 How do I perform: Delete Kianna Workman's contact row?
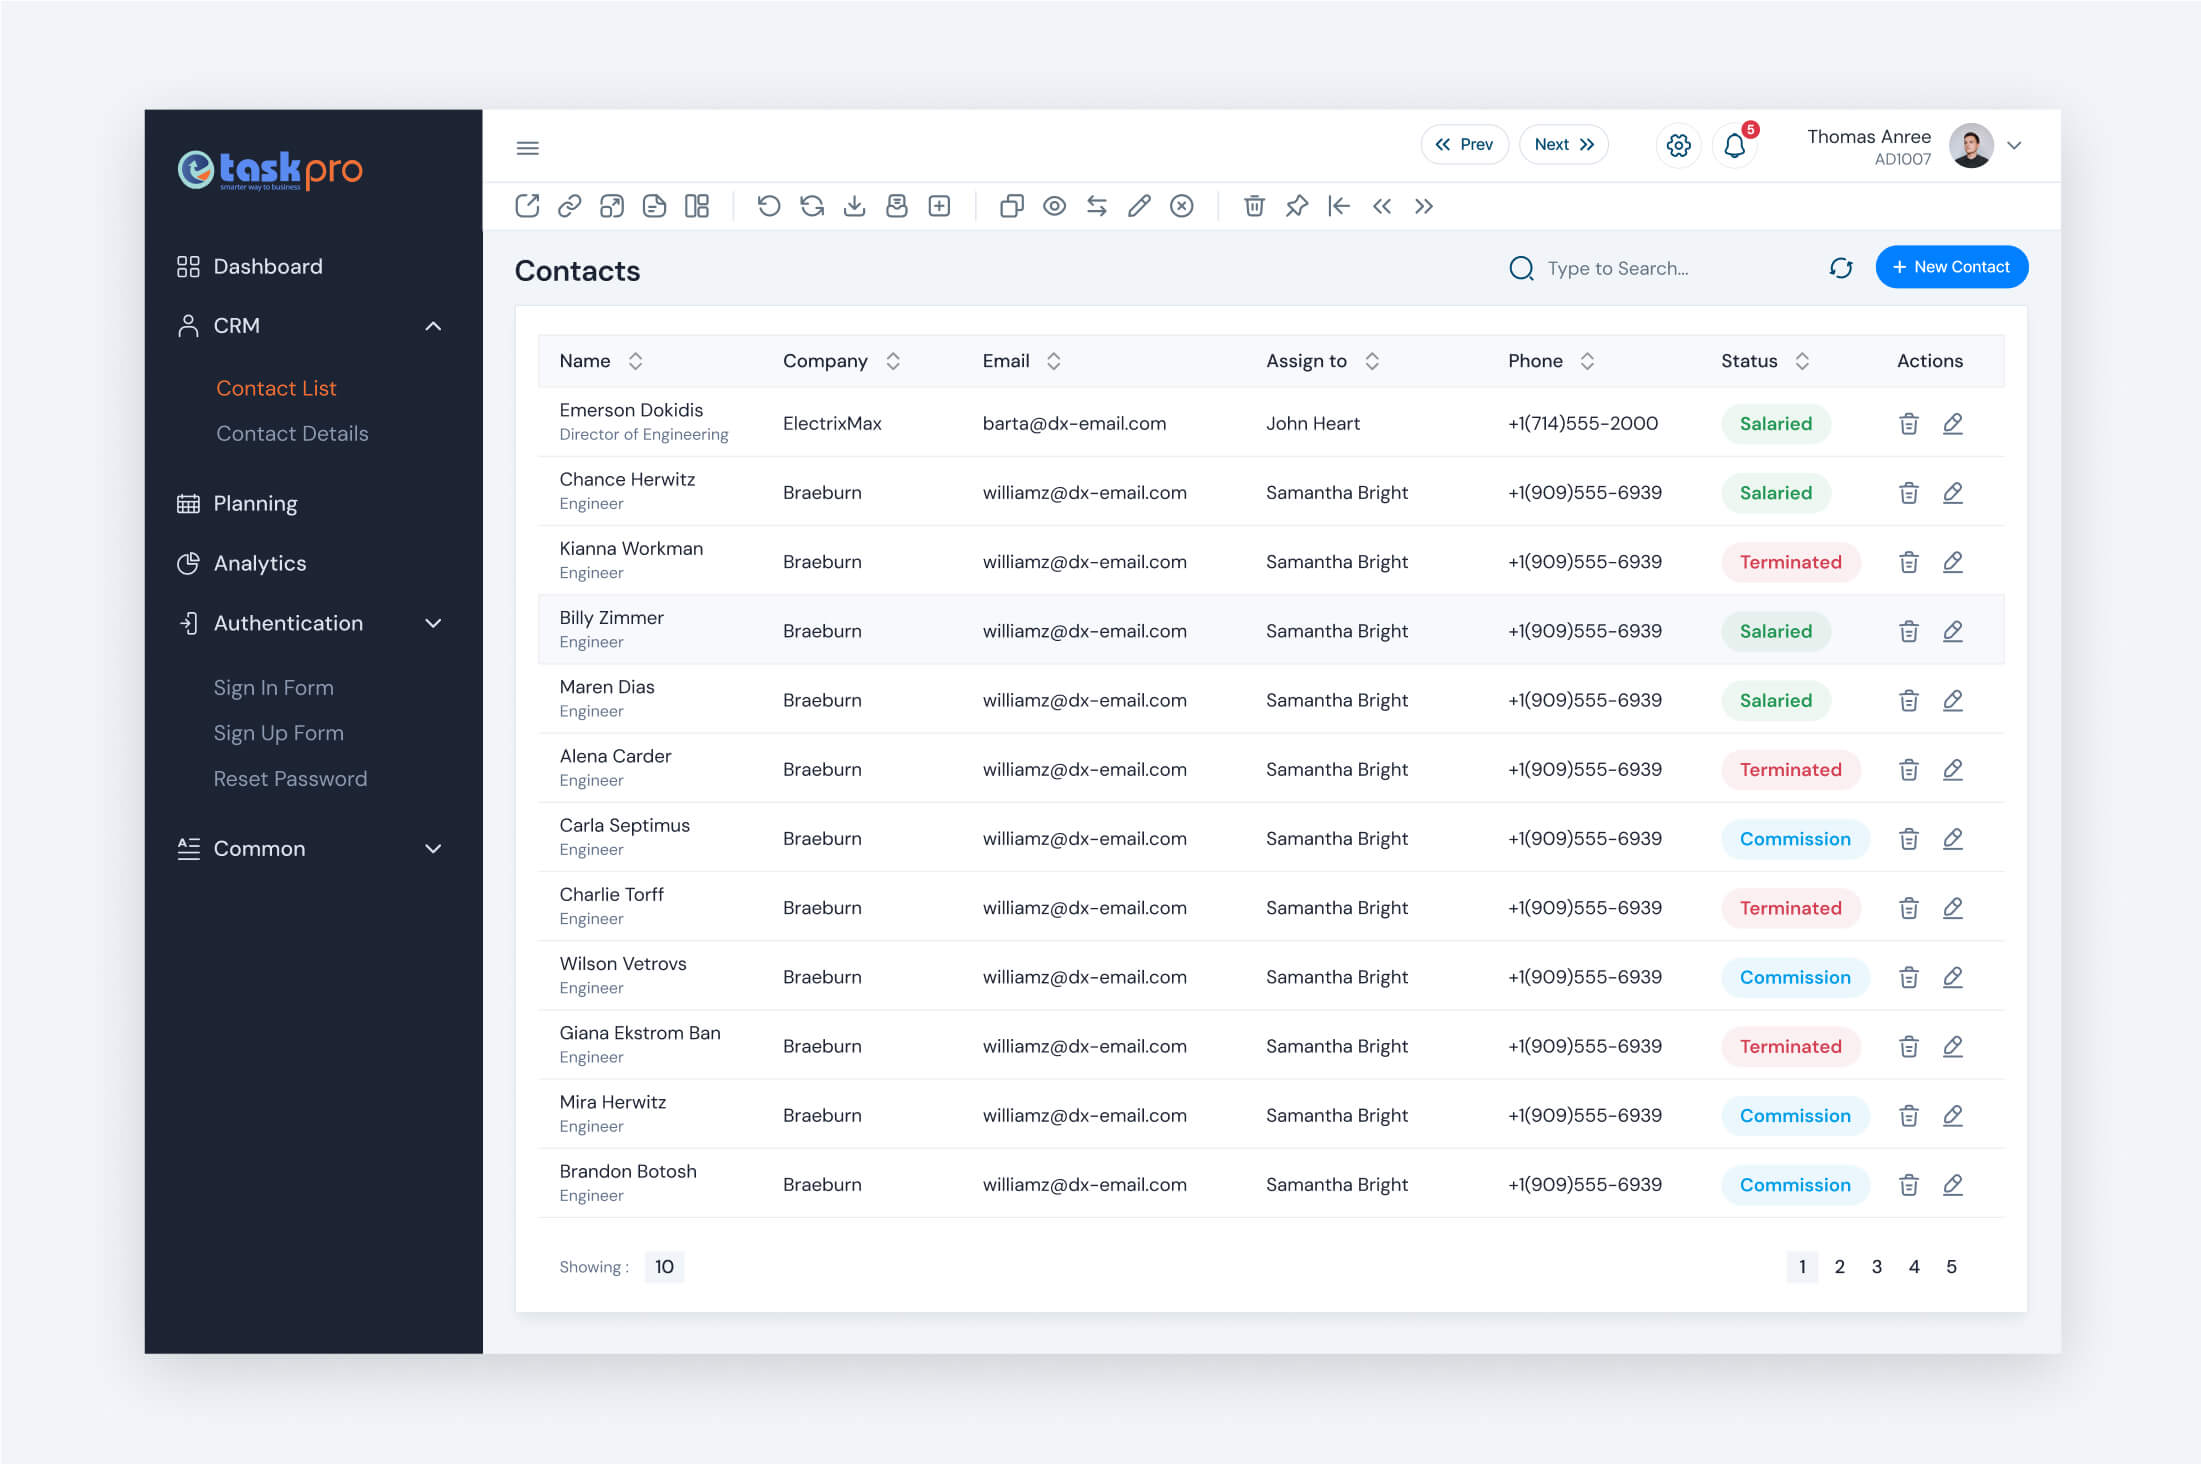(1908, 562)
